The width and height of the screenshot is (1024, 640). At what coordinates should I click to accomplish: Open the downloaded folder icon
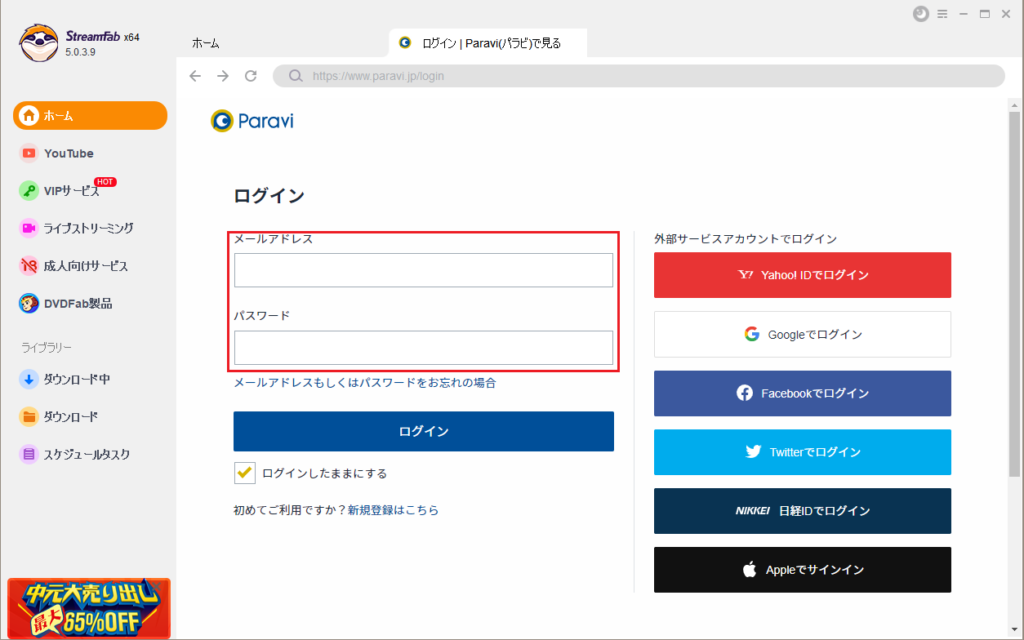(29, 417)
